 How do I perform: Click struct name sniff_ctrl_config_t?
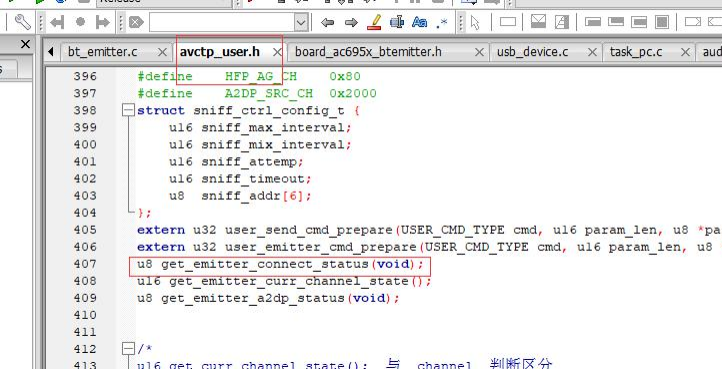[x=269, y=111]
